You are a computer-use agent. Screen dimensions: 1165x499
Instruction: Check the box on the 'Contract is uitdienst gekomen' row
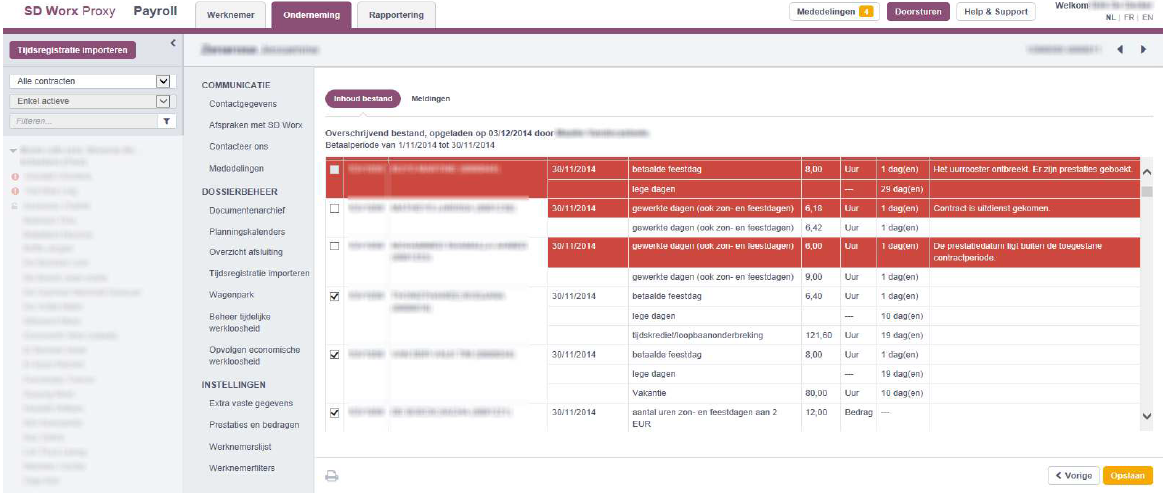coord(335,208)
